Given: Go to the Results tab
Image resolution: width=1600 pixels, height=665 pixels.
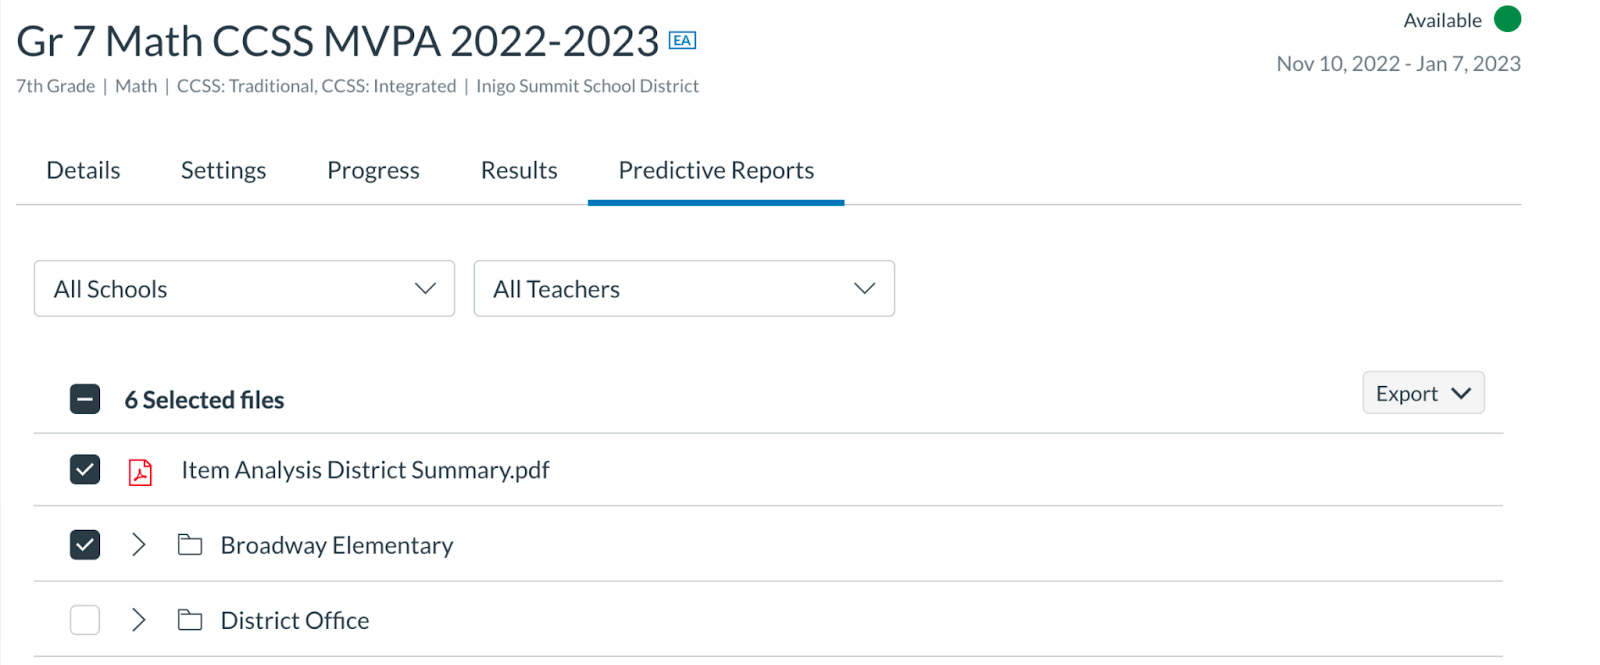Looking at the screenshot, I should coord(519,170).
